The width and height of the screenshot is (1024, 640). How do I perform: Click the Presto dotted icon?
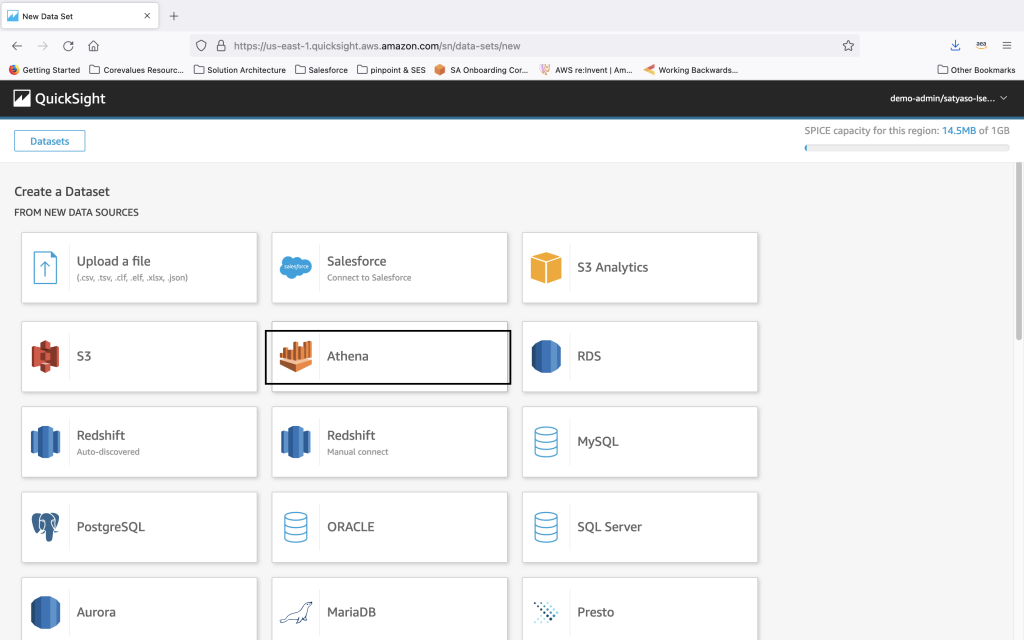point(546,613)
